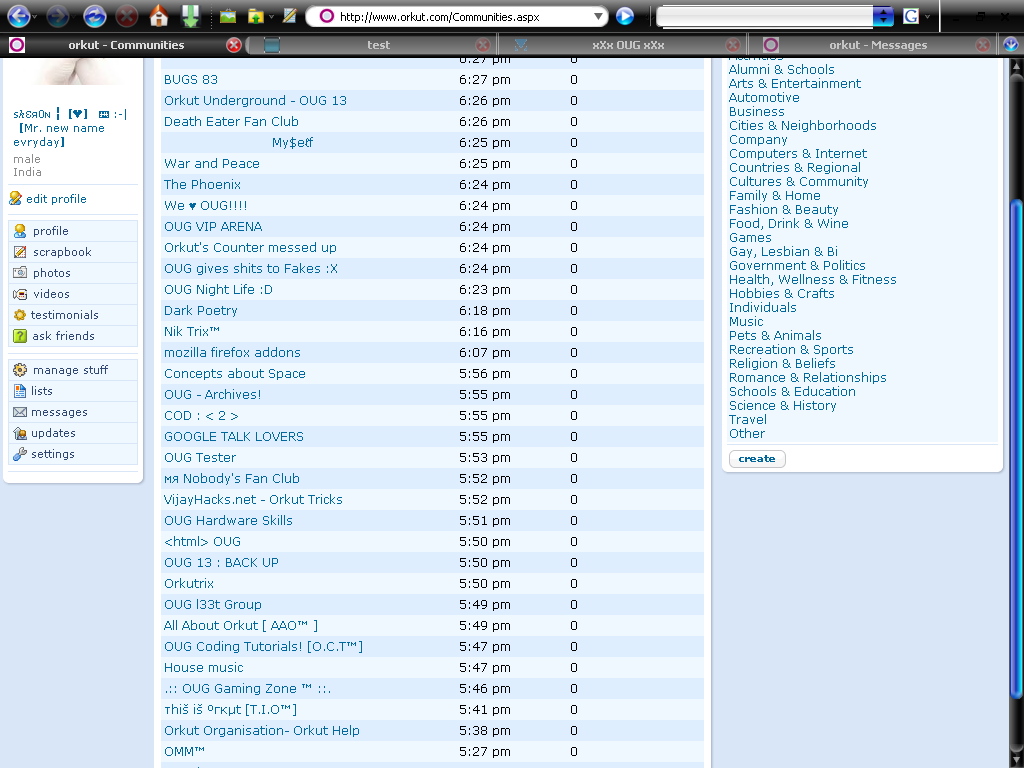Viewport: 1024px width, 768px height.
Task: Click the notepad pencil toolbar icon
Action: tap(289, 15)
